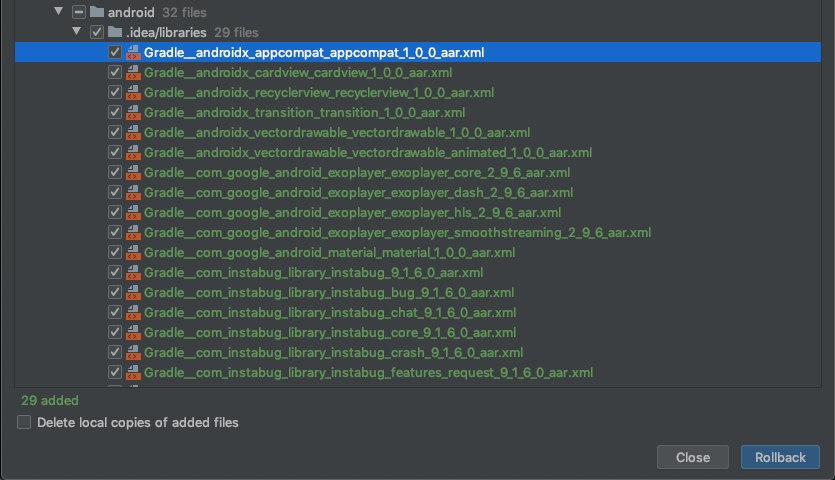
Task: Click the file icon beside material_1_0_0_aar.xml
Action: coord(133,252)
